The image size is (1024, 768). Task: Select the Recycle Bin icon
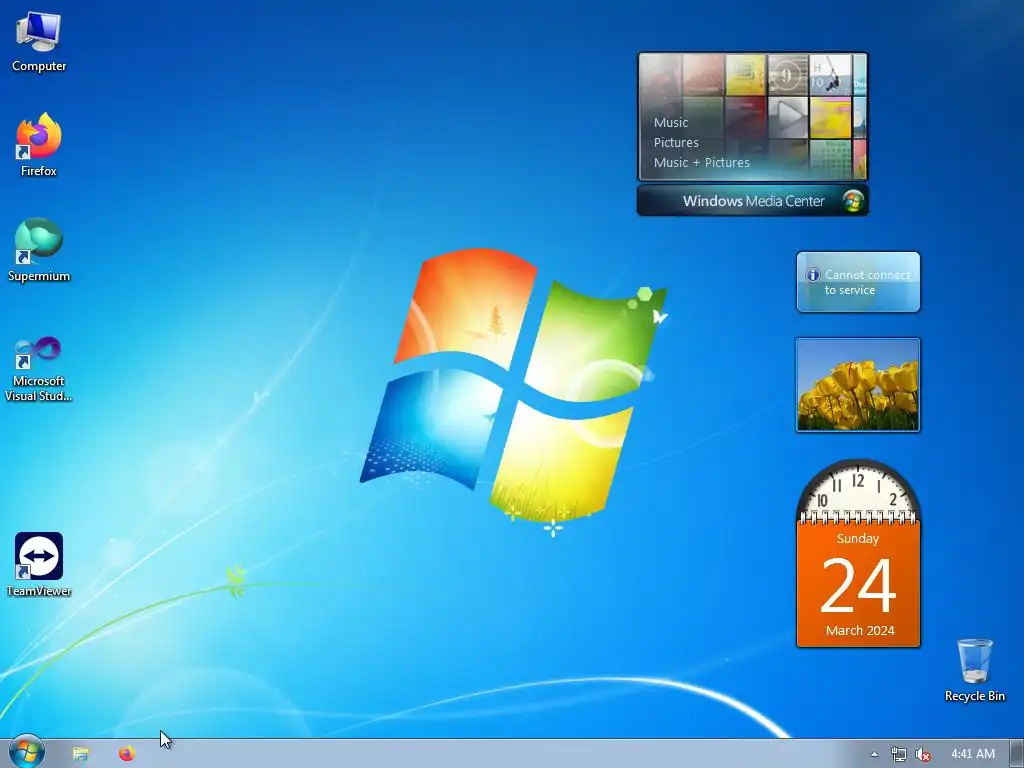(974, 670)
